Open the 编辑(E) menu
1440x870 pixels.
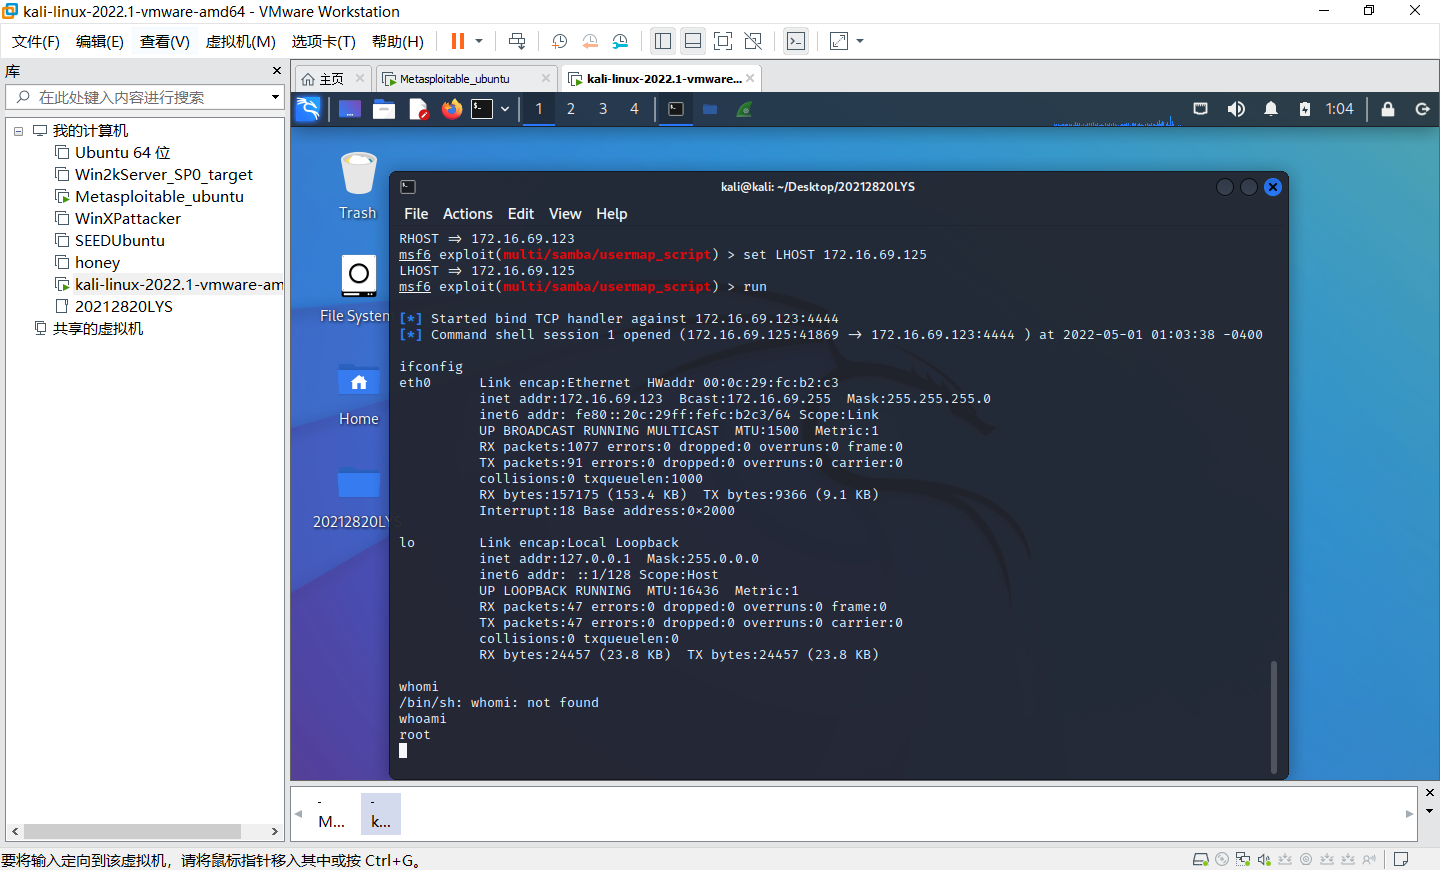point(100,41)
